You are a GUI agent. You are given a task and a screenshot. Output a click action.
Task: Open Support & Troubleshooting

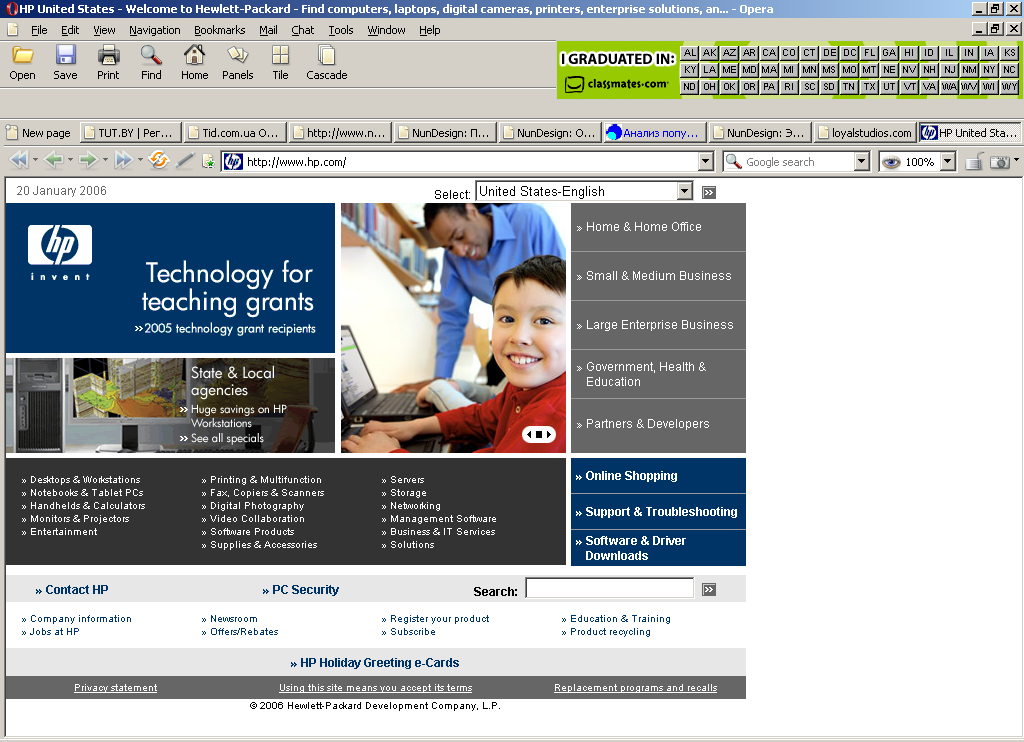point(661,511)
